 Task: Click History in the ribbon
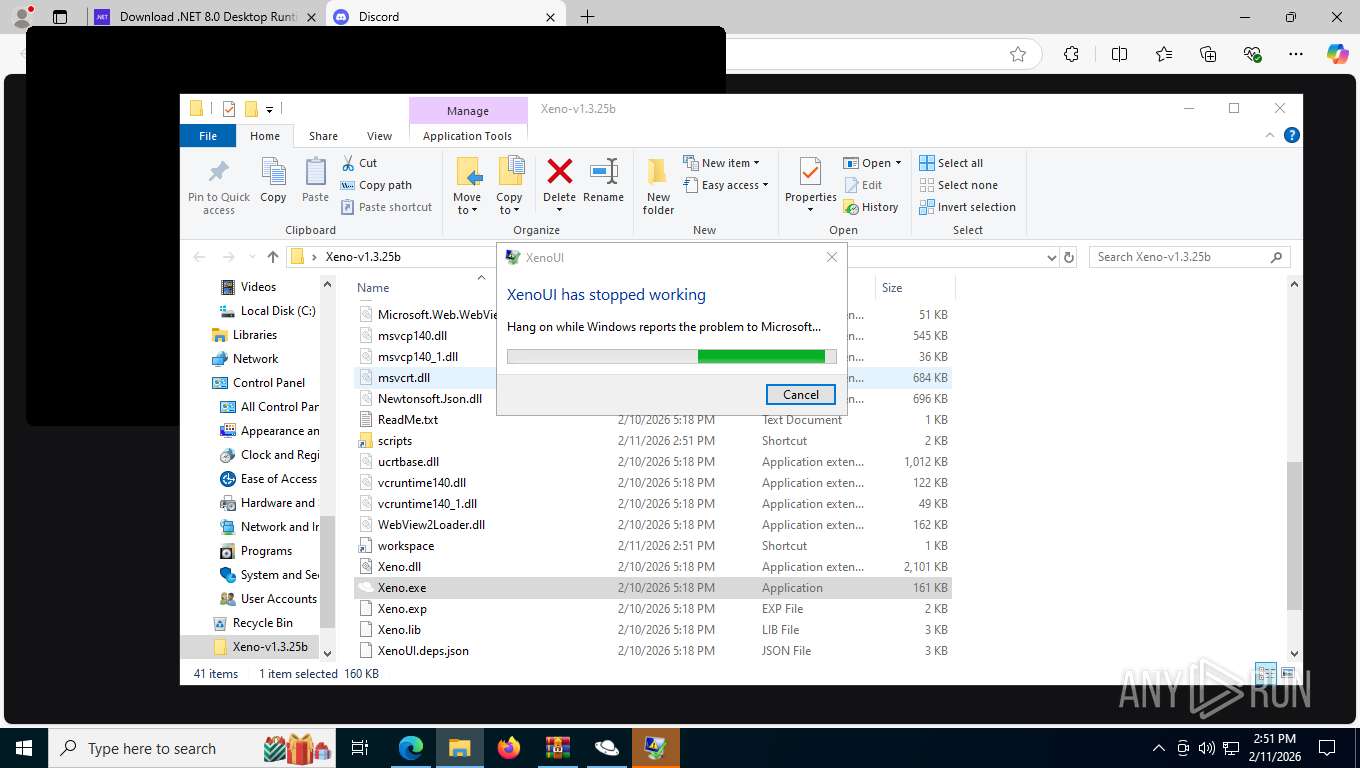[870, 207]
